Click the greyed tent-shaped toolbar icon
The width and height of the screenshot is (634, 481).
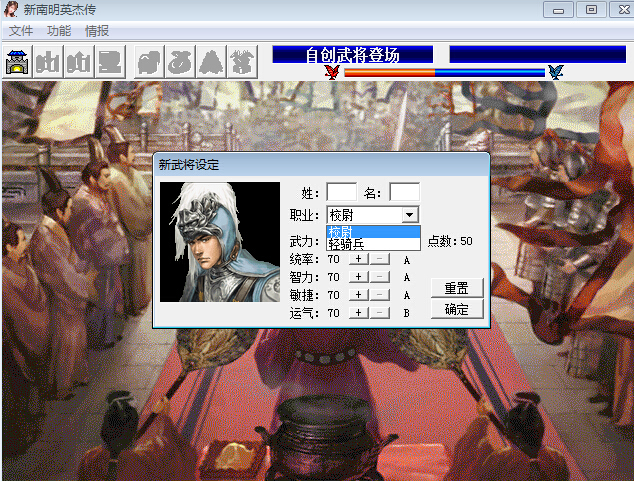(211, 62)
